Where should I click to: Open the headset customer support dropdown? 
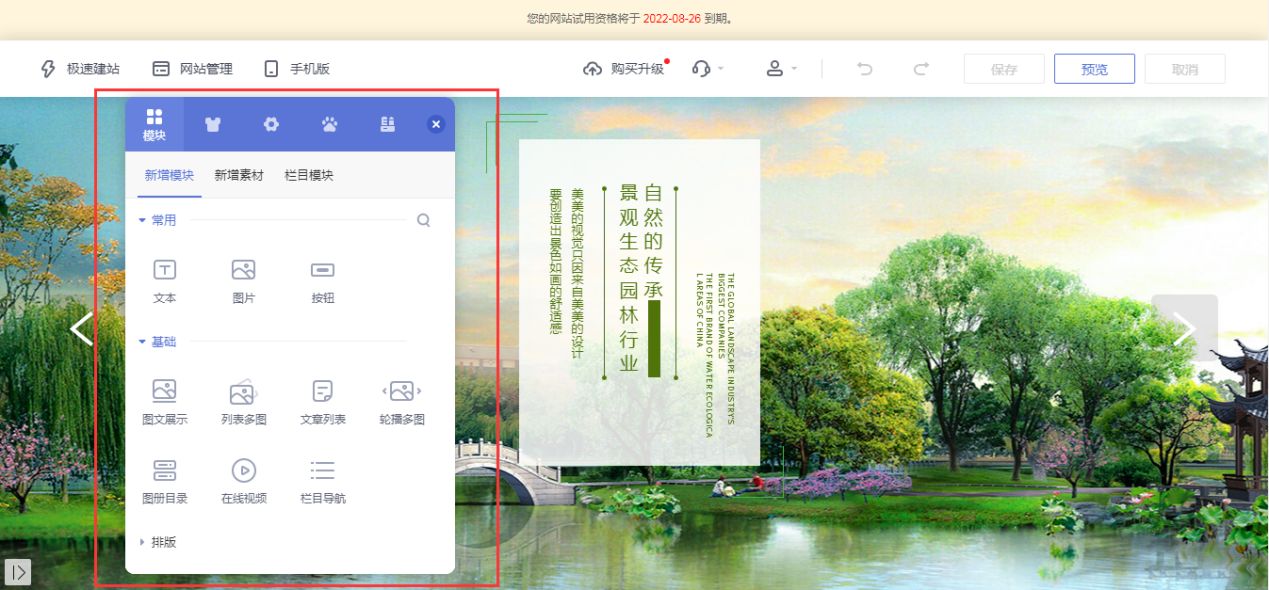tap(707, 69)
